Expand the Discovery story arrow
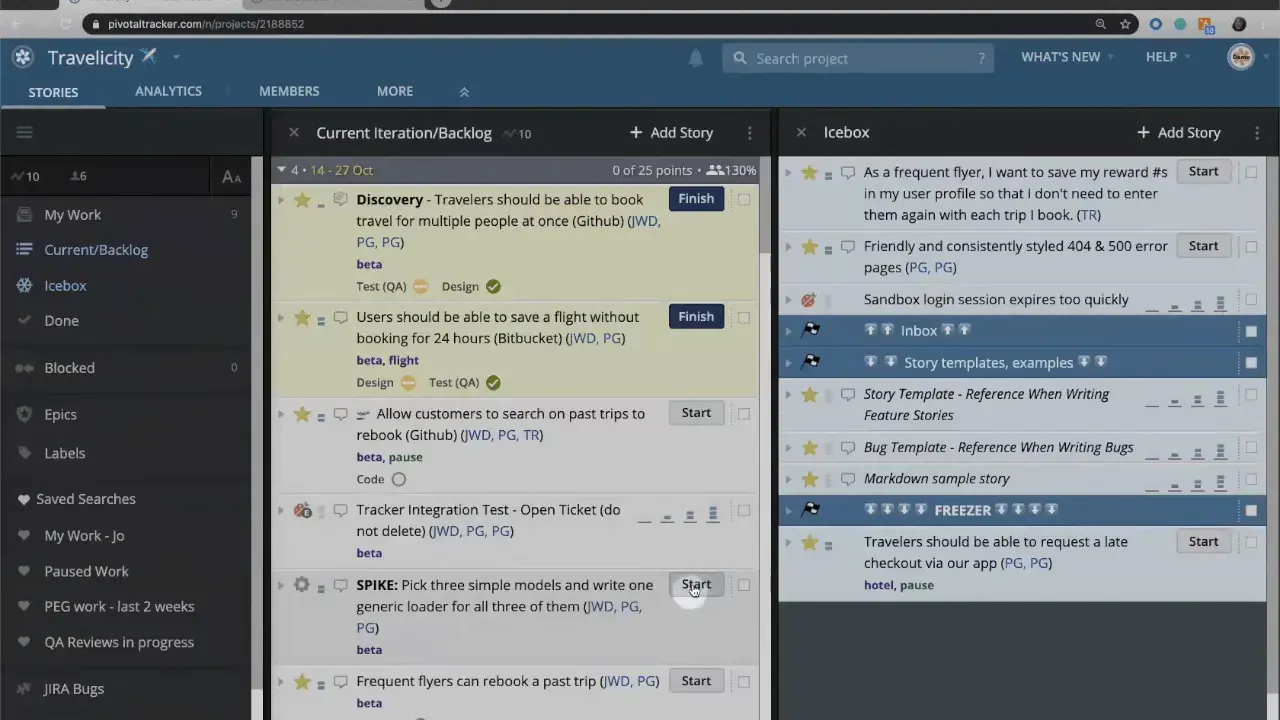This screenshot has height=720, width=1280. pos(281,200)
